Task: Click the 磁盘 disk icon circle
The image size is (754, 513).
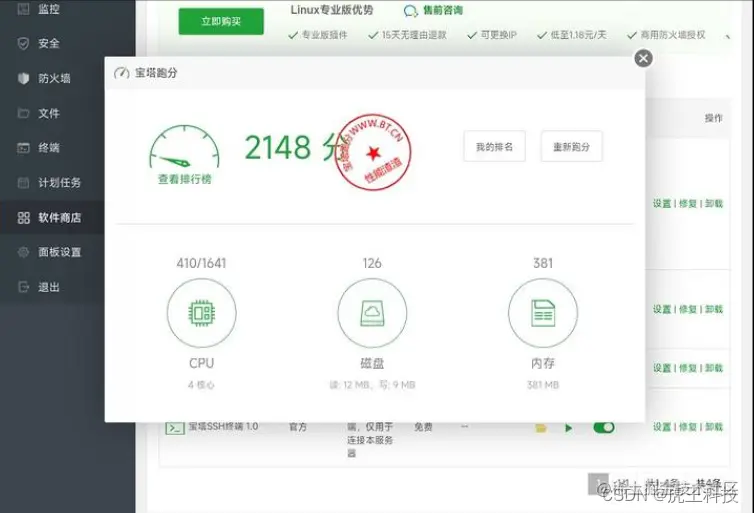Action: pyautogui.click(x=372, y=313)
